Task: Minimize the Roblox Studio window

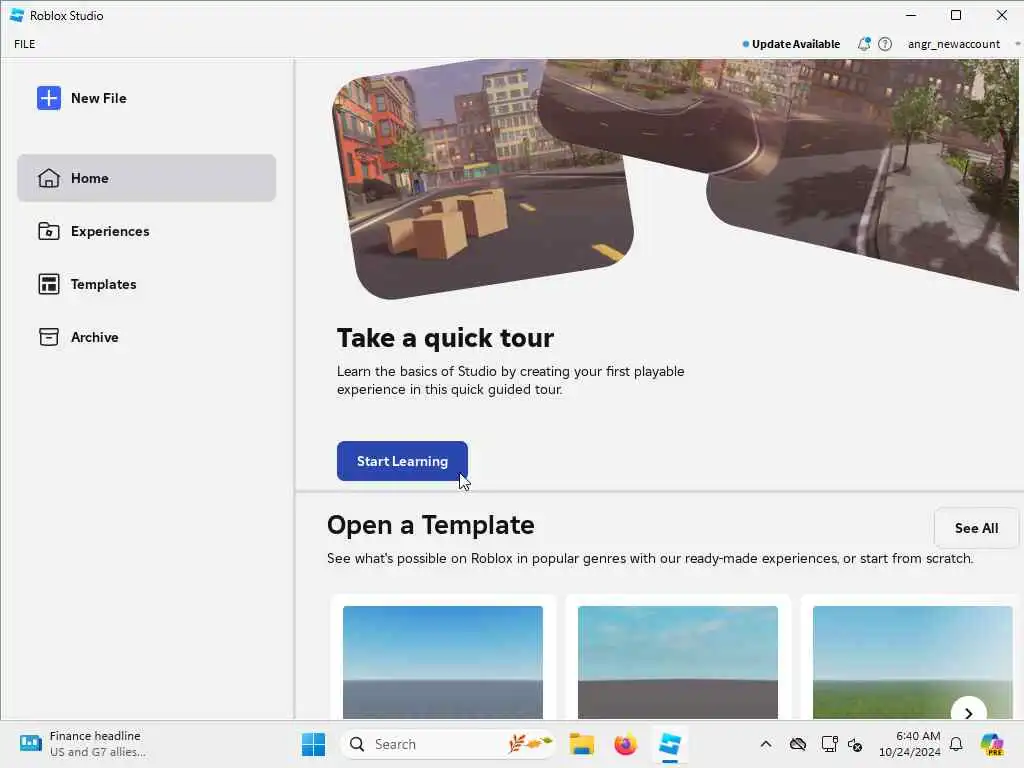Action: click(911, 15)
